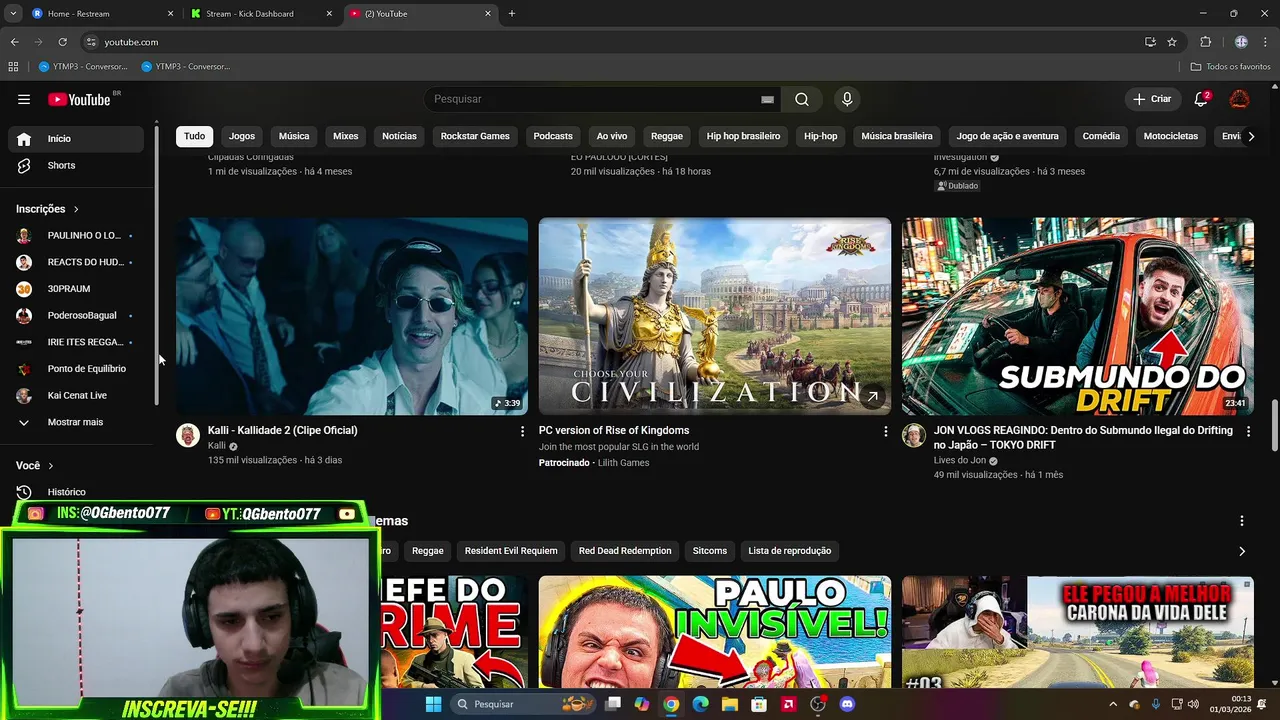The height and width of the screenshot is (720, 1280).
Task: Open Kai Cenat Live subscription
Action: point(76,396)
